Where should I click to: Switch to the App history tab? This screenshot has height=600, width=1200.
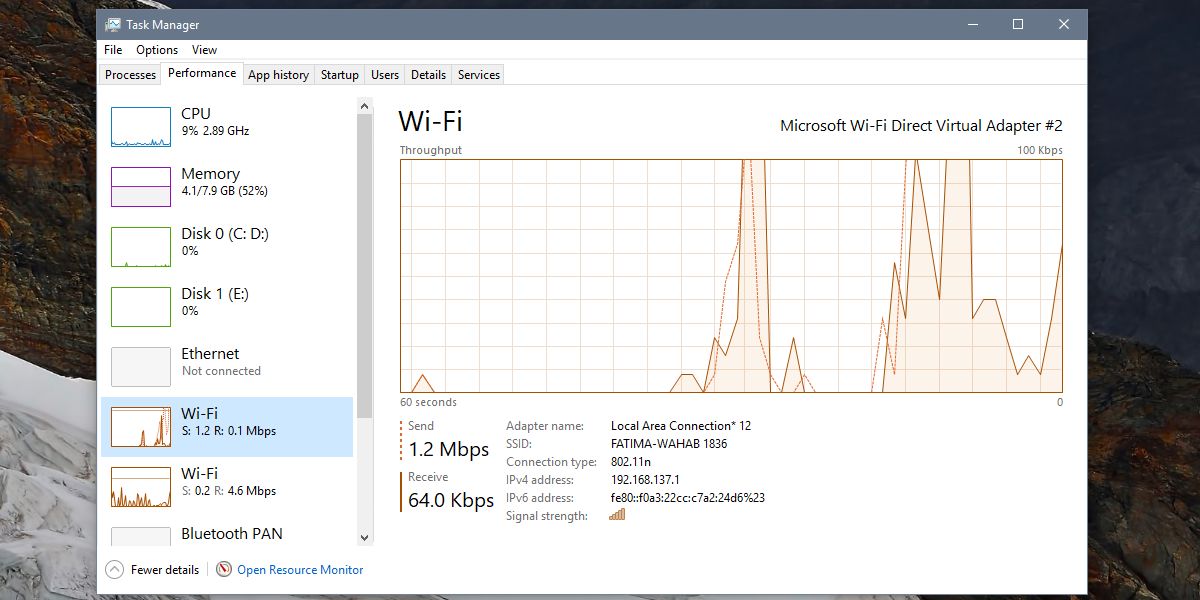(278, 75)
